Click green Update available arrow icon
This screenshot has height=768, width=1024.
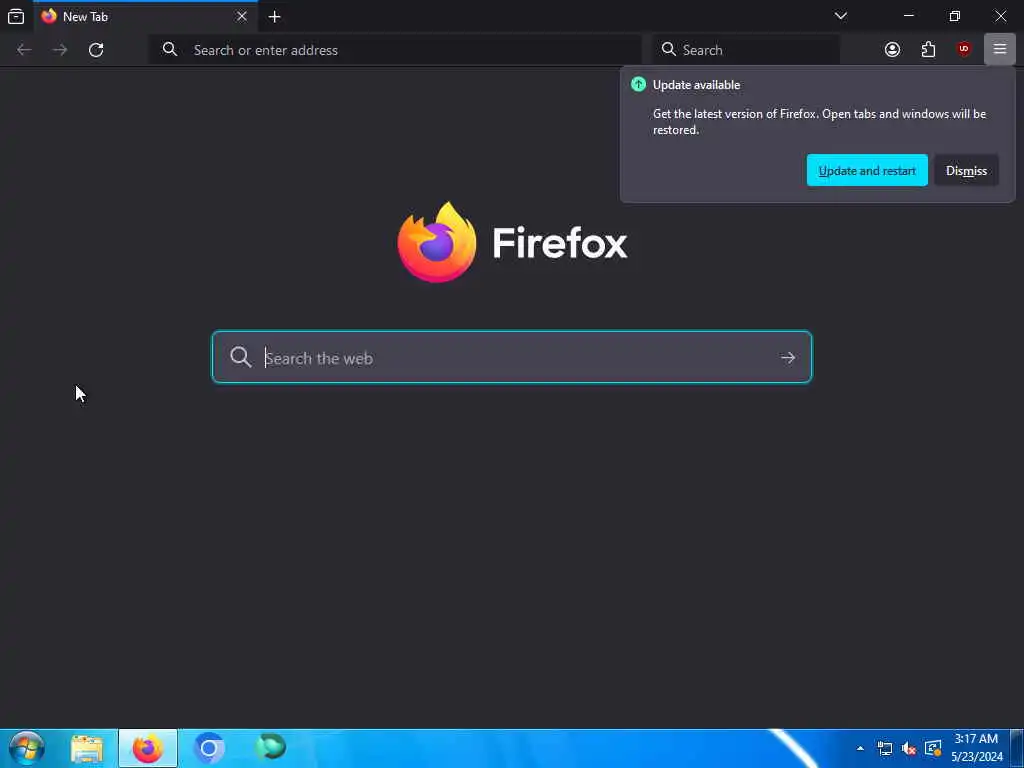[638, 84]
